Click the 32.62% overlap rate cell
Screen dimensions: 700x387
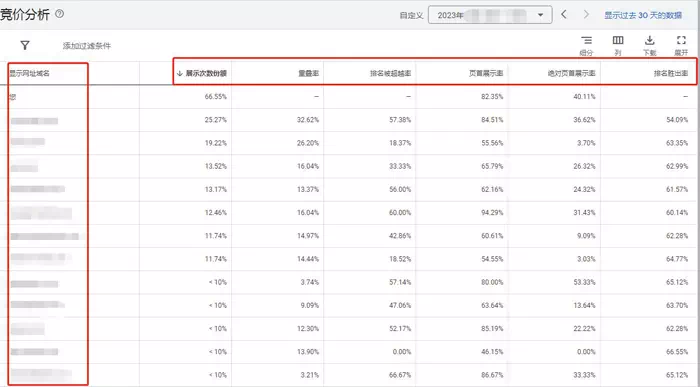tap(308, 120)
